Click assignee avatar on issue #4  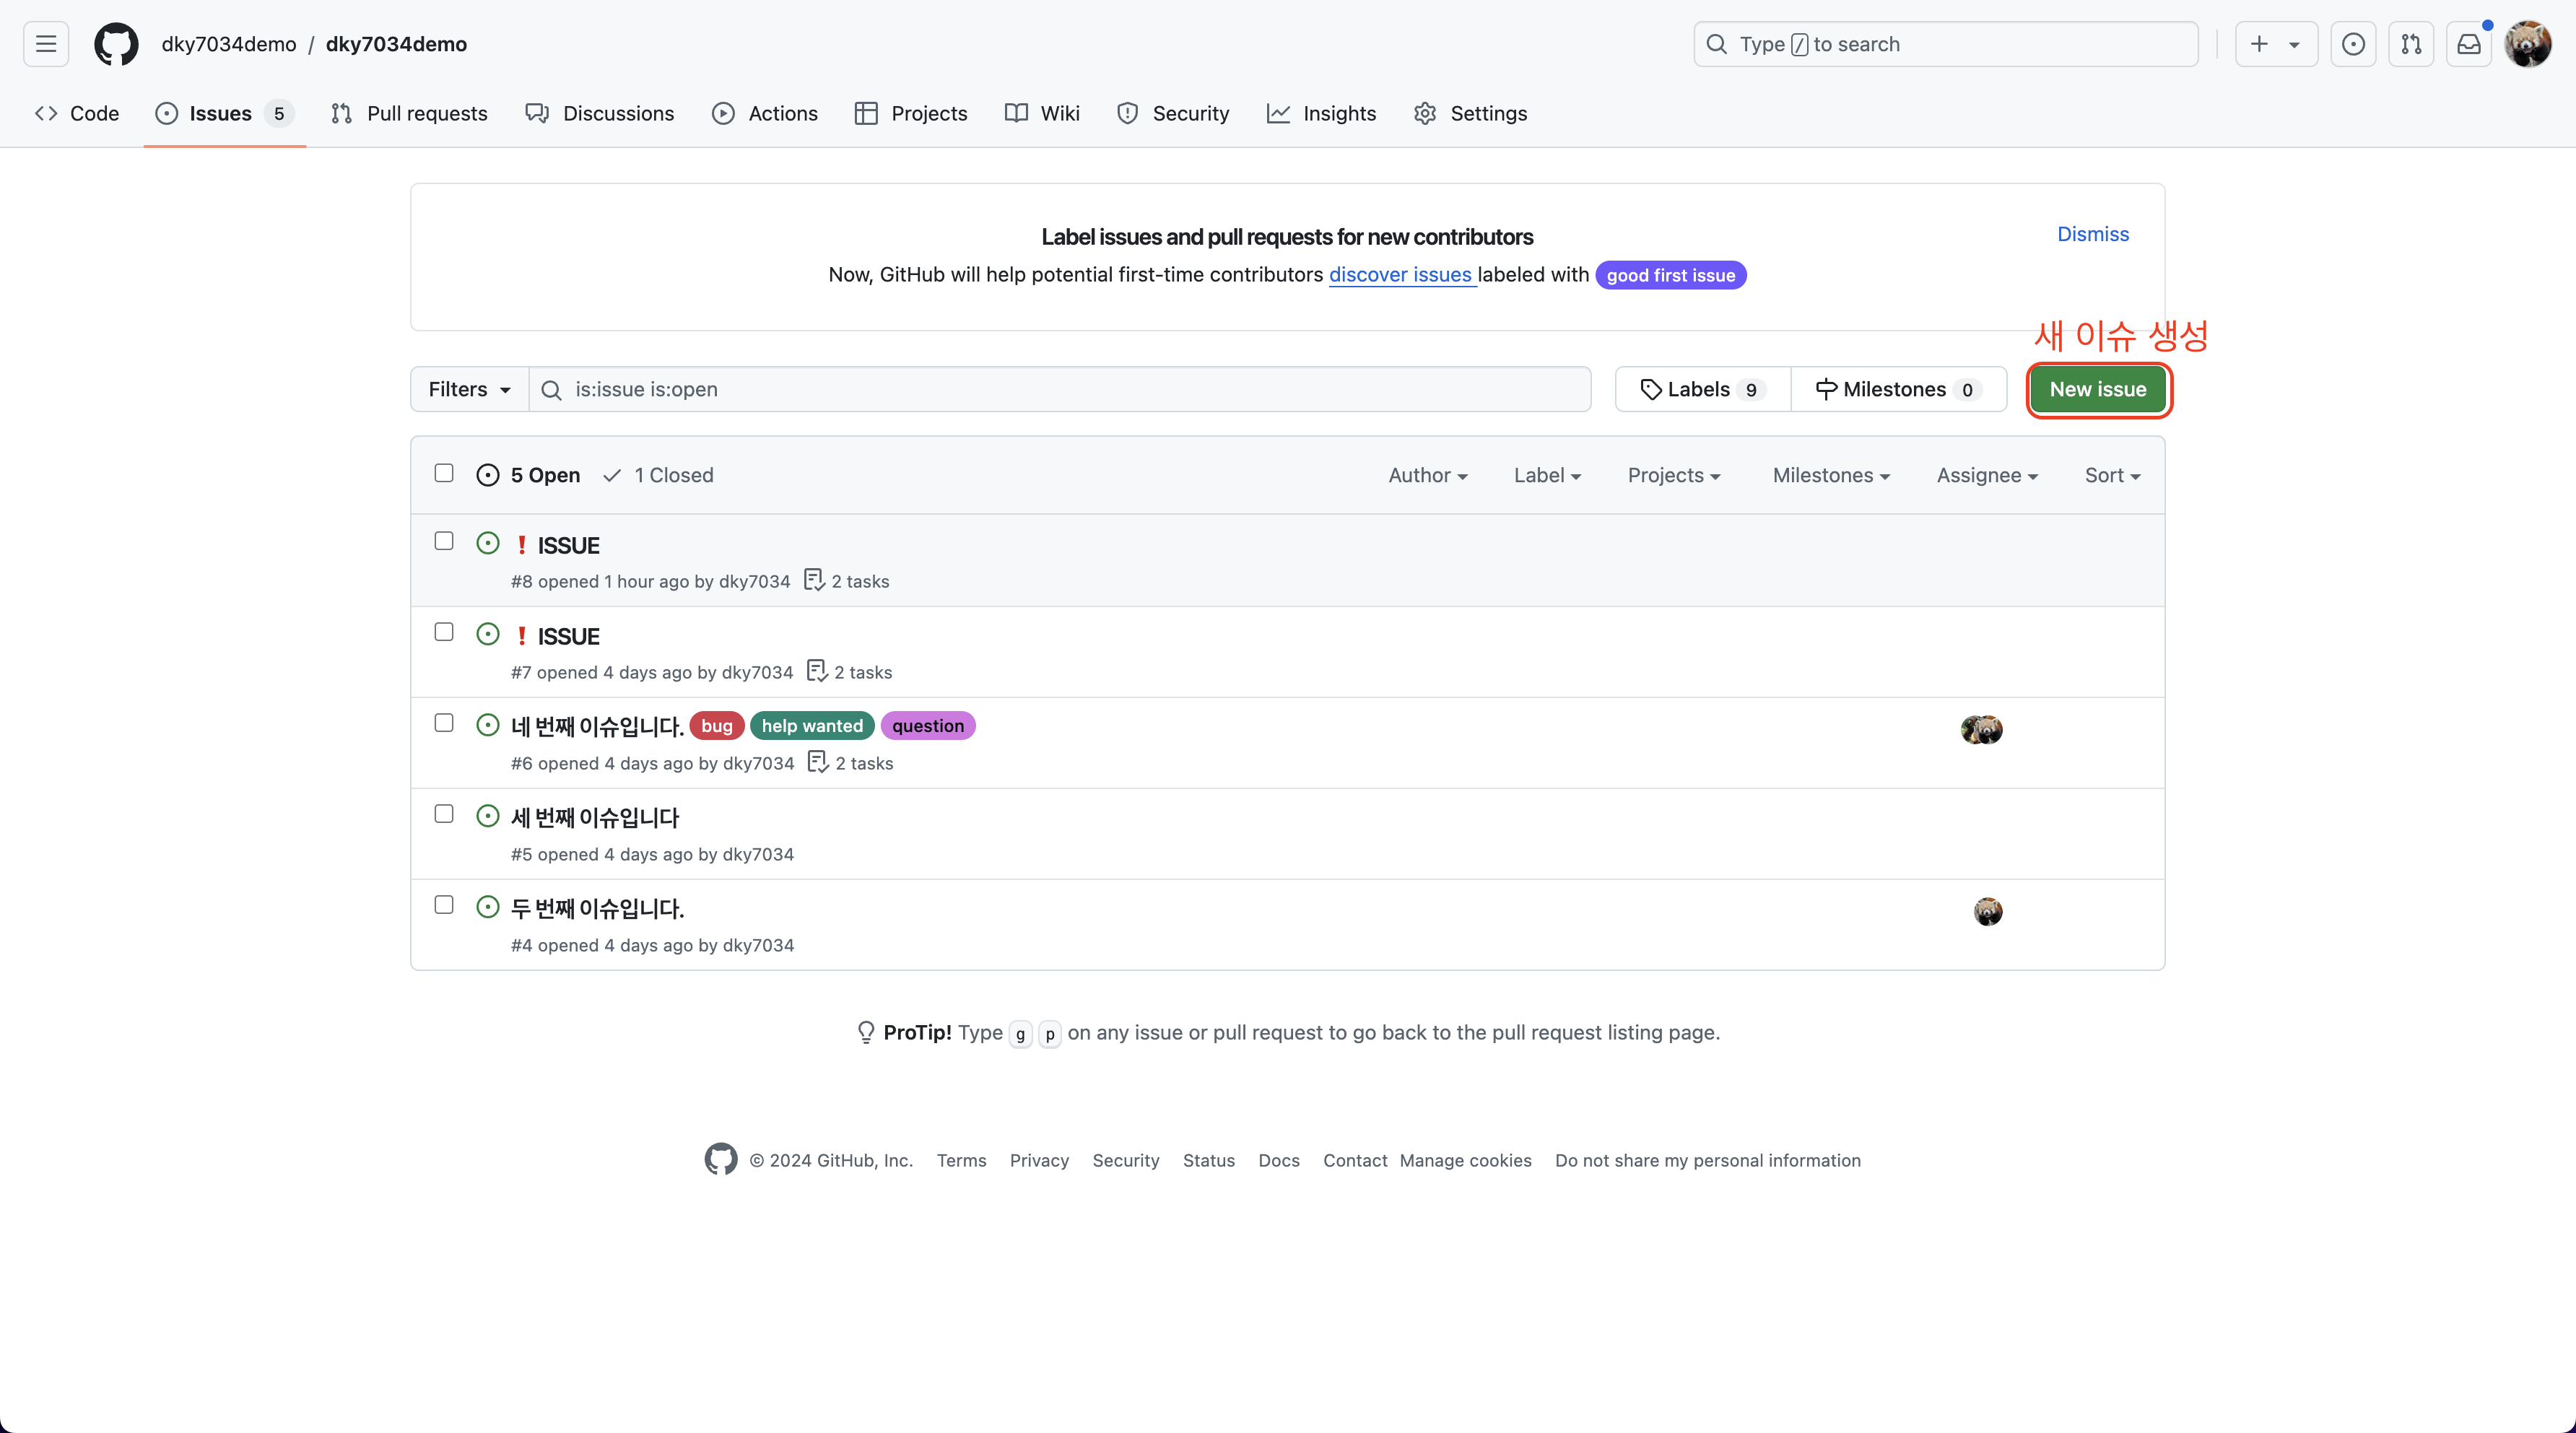pos(1988,911)
